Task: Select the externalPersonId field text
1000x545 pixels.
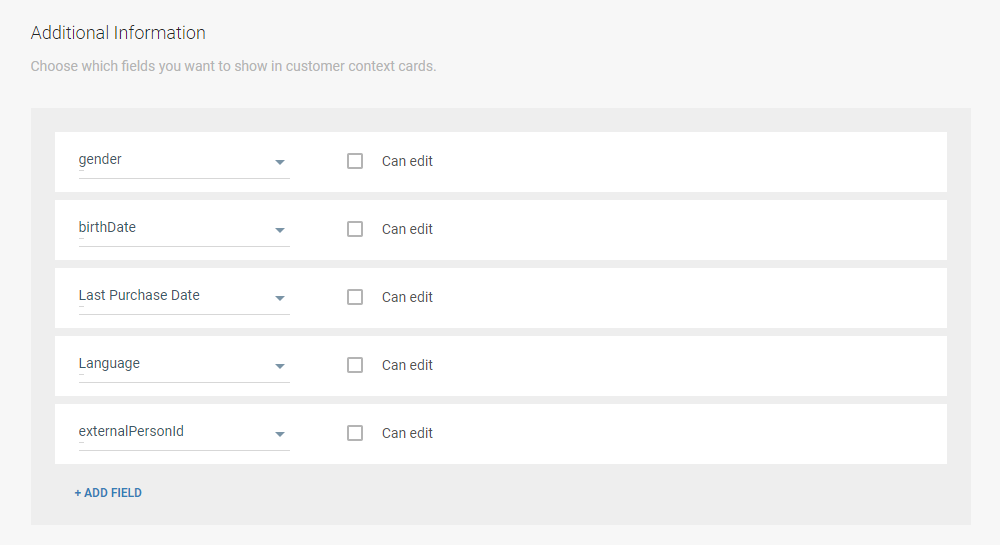Action: coord(131,431)
